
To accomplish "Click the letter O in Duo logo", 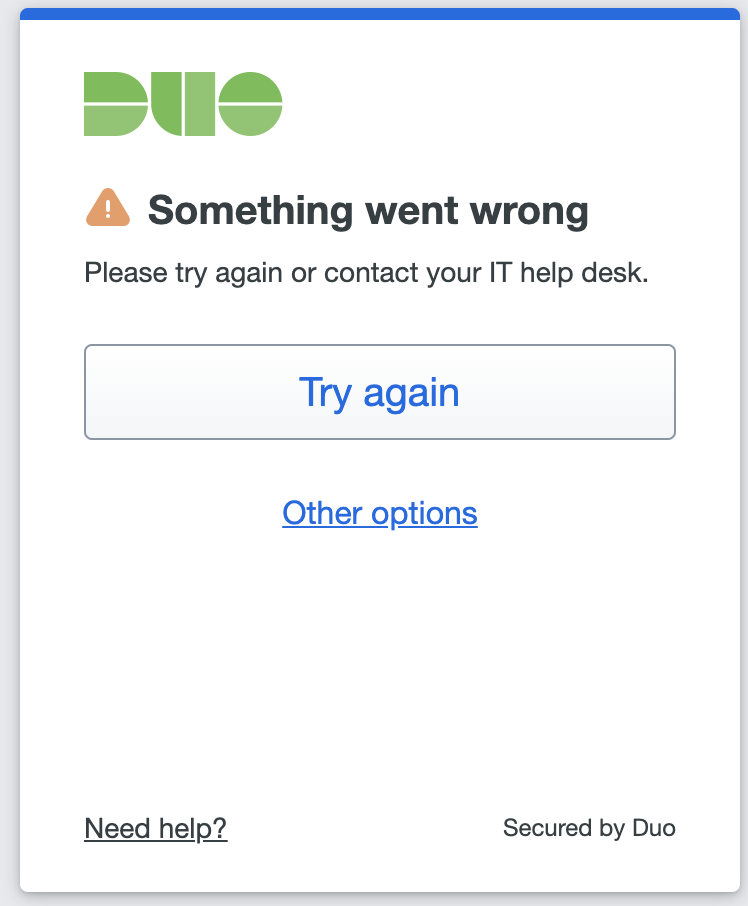I will [250, 104].
